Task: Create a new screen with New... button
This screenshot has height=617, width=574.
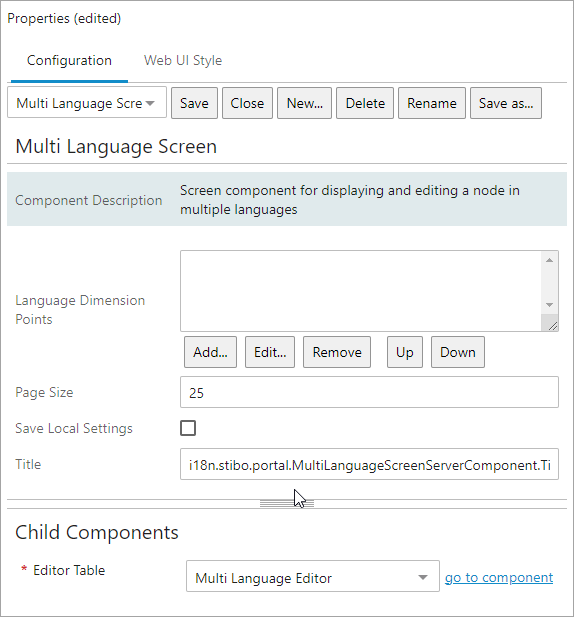Action: (305, 103)
